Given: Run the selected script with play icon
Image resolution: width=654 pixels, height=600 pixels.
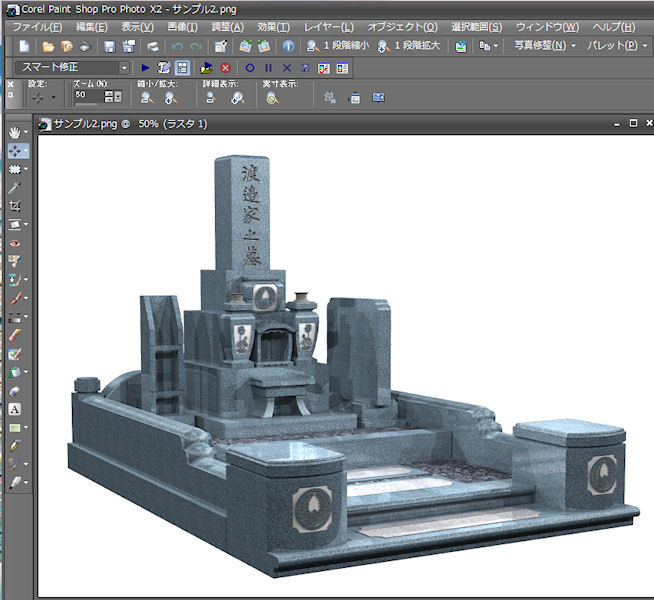Looking at the screenshot, I should (145, 68).
